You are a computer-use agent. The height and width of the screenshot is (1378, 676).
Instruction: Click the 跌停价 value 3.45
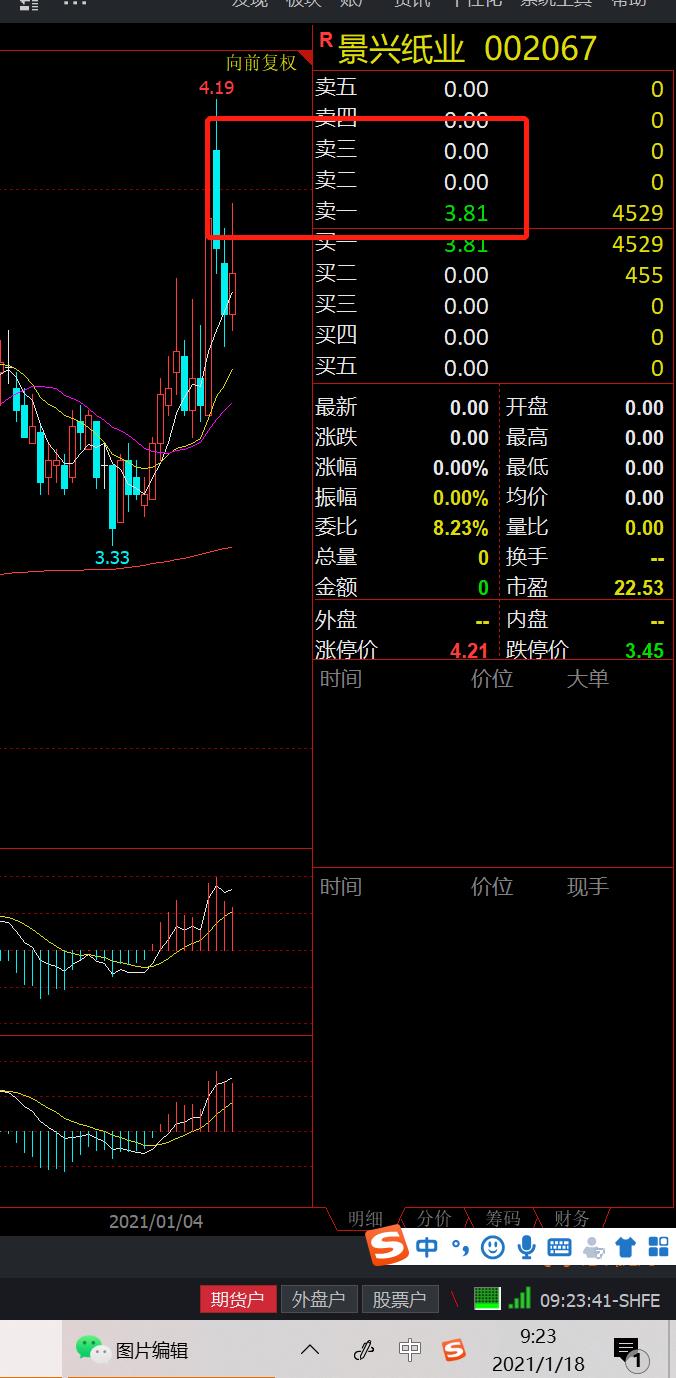pos(644,650)
